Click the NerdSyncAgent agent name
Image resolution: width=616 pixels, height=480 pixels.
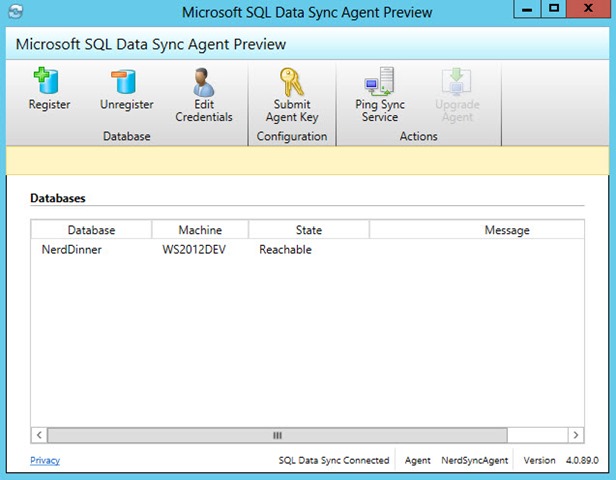(x=475, y=460)
